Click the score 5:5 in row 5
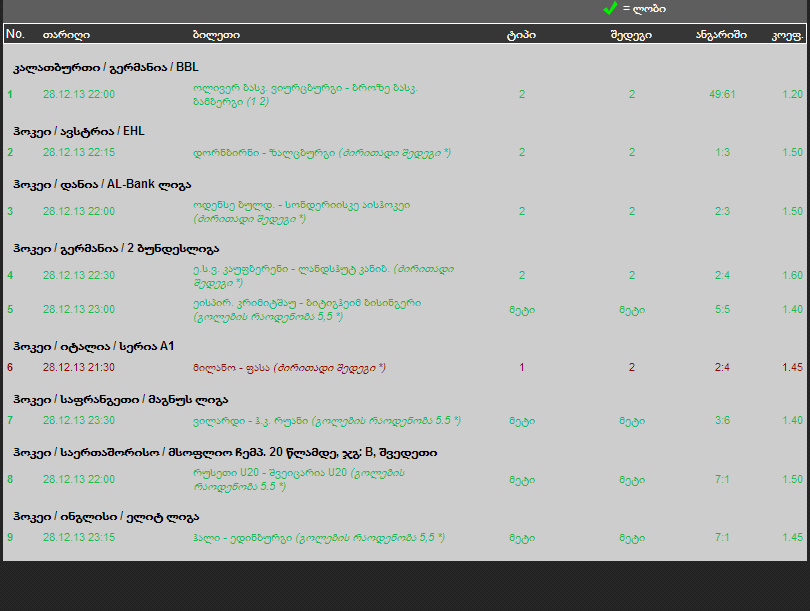This screenshot has height=611, width=810. coord(722,309)
